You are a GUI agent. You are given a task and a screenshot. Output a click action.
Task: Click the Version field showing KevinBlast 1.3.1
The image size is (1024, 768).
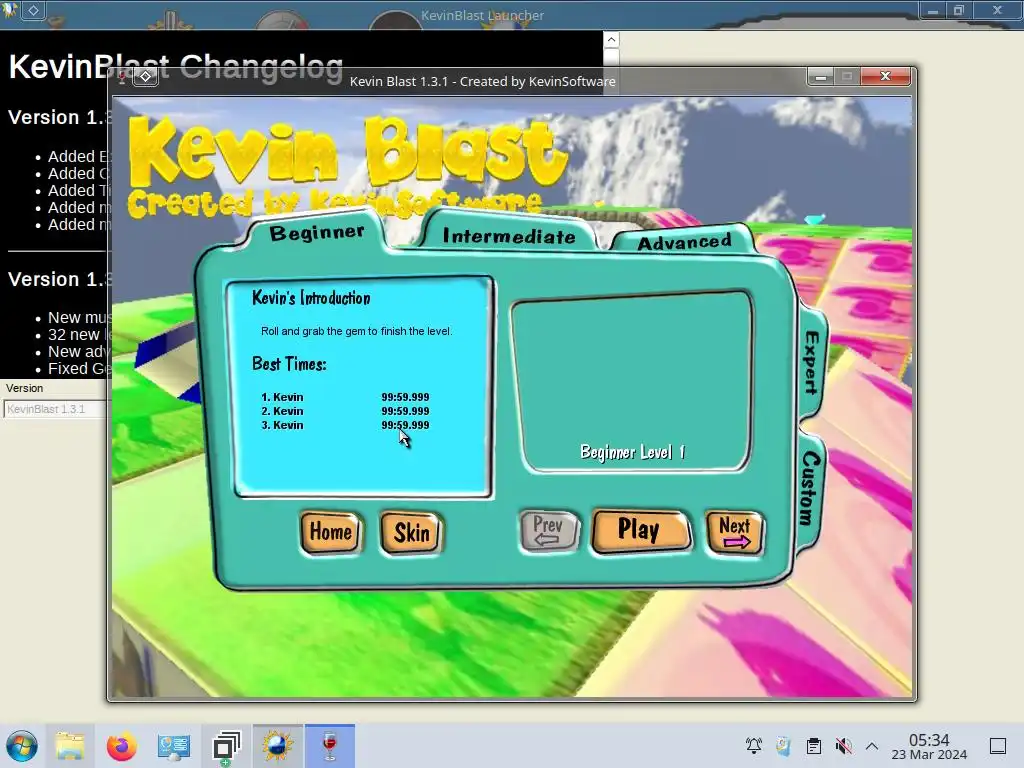tap(55, 409)
